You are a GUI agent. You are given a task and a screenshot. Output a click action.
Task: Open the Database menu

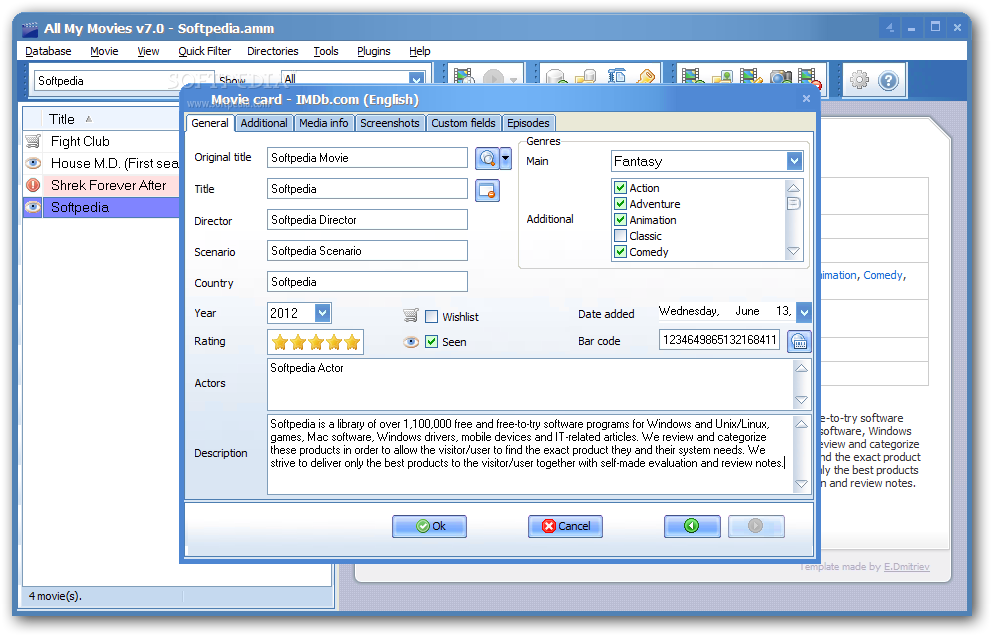point(48,51)
